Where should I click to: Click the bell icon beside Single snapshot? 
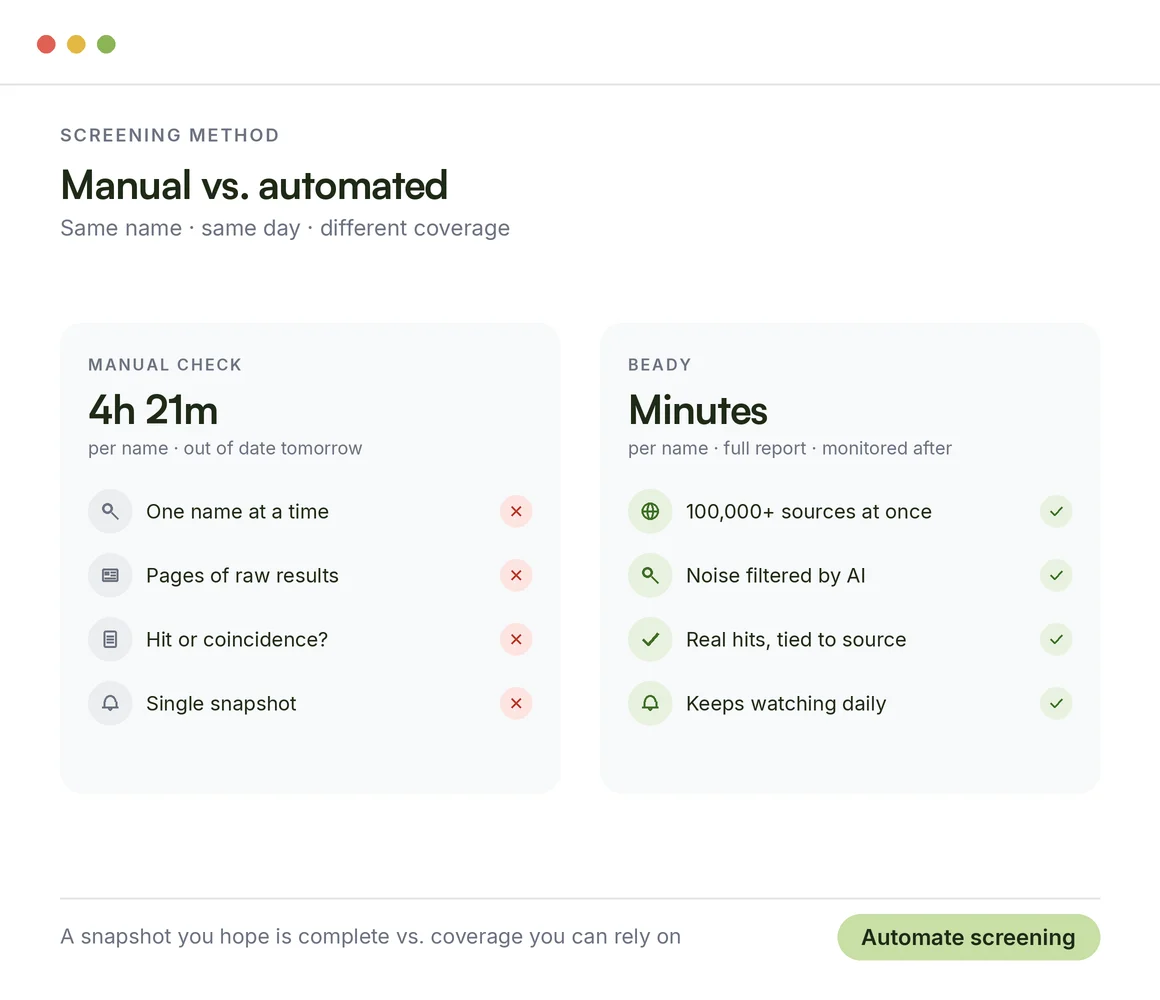pyautogui.click(x=110, y=703)
